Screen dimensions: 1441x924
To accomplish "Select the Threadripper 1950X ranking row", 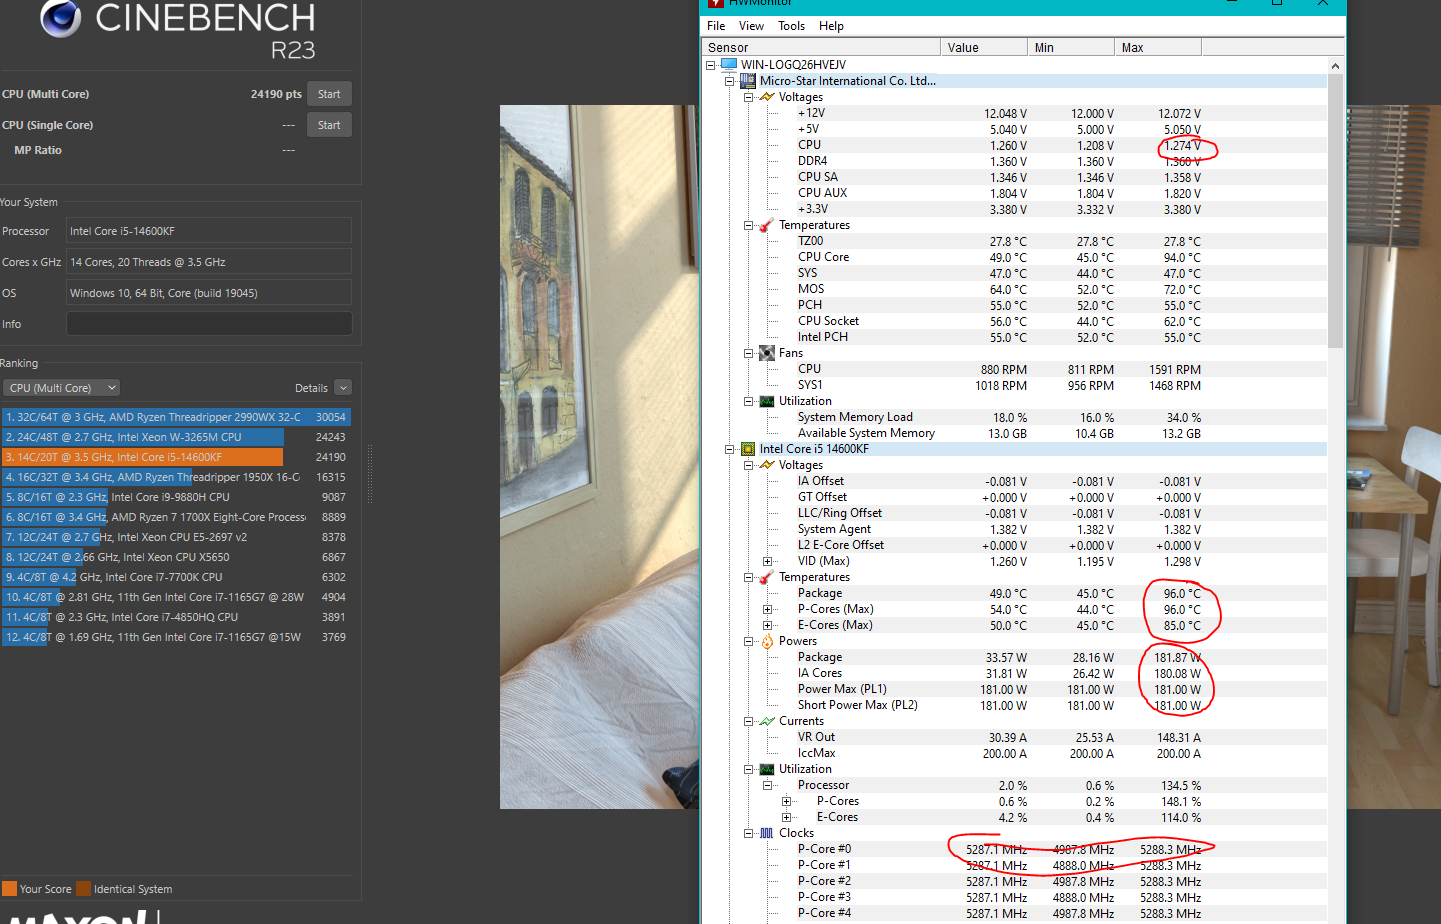I will (176, 477).
